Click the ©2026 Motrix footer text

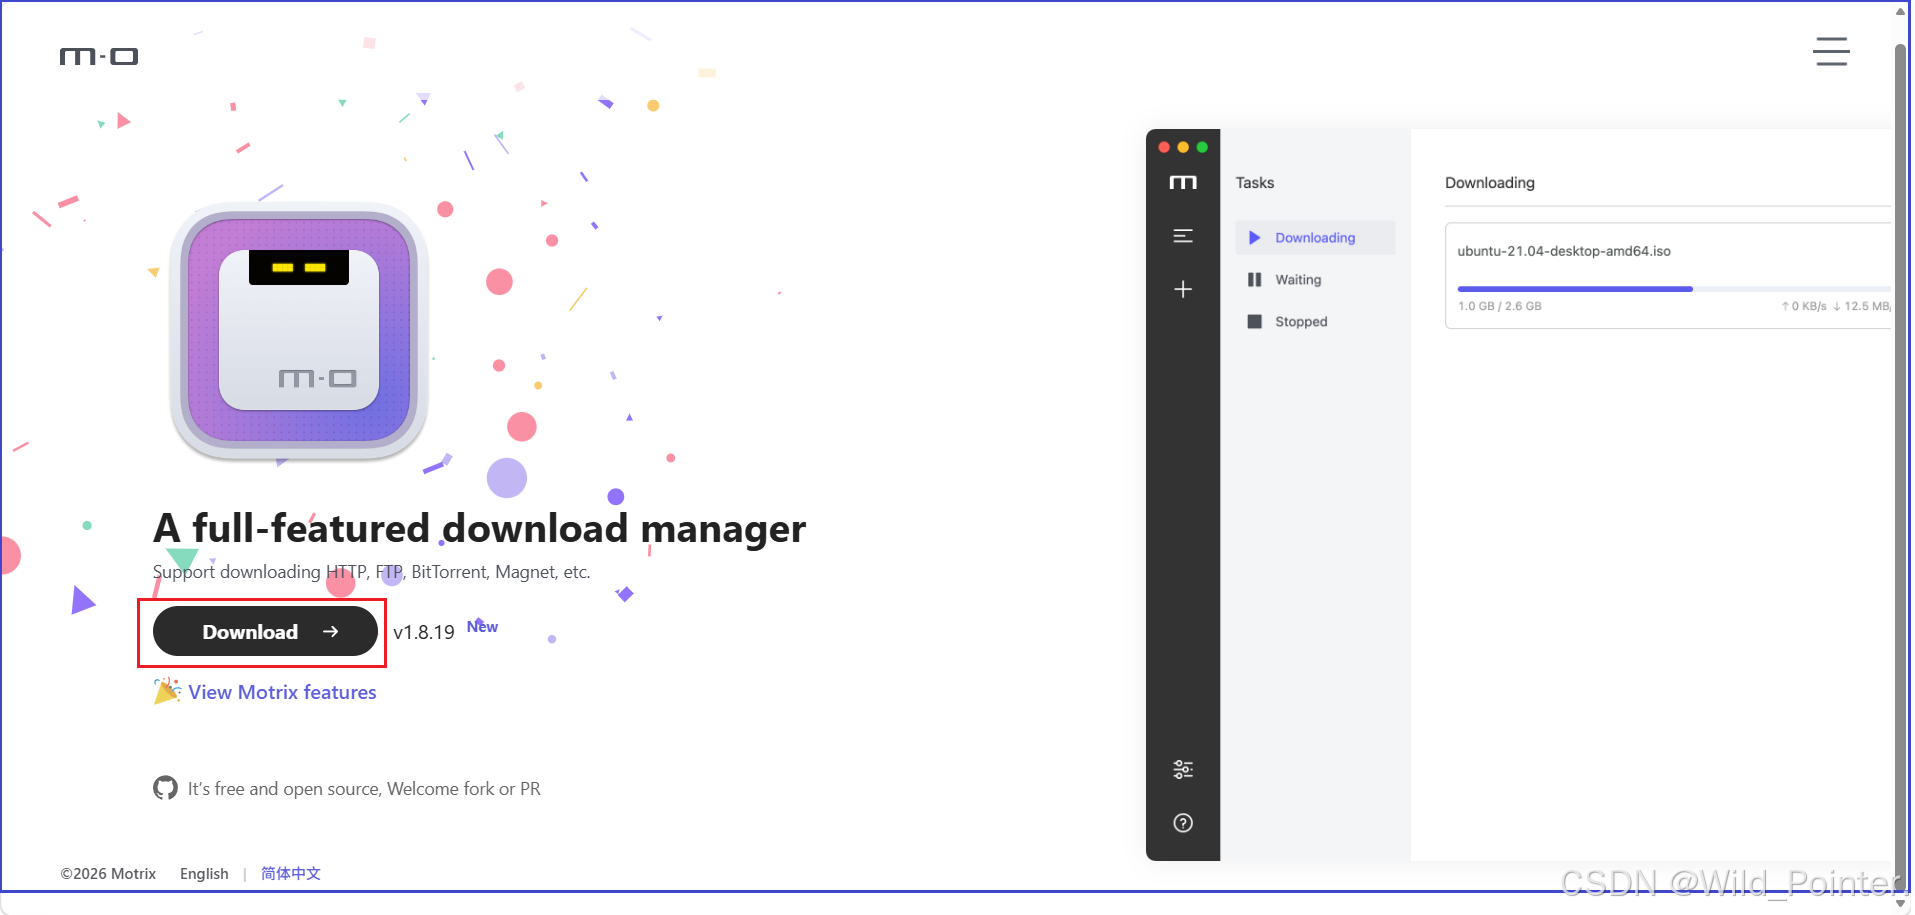pyautogui.click(x=108, y=874)
